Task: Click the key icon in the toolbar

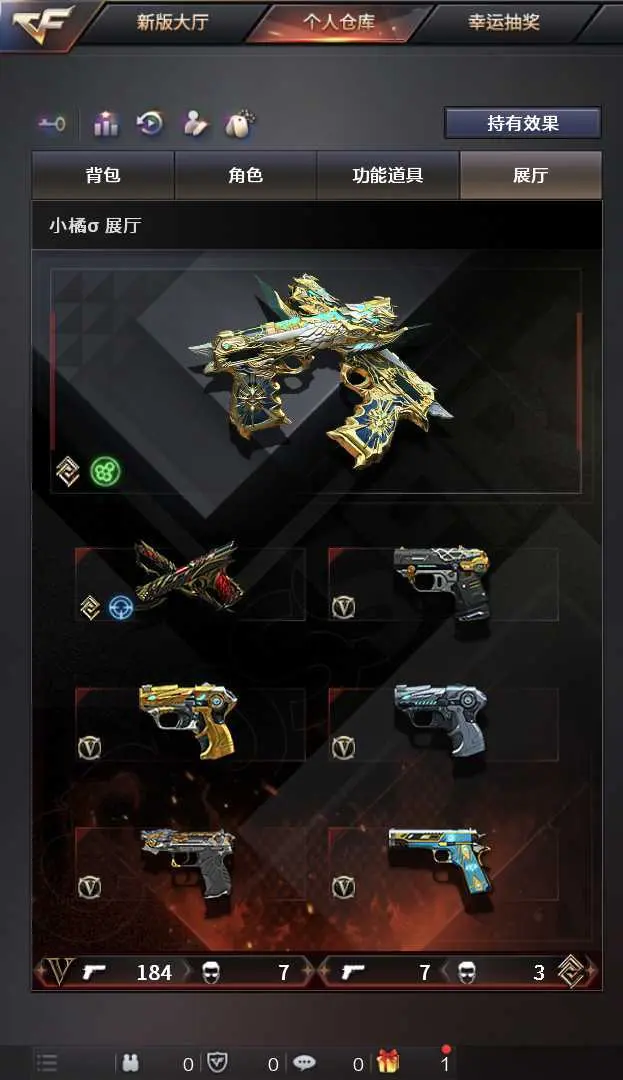Action: [52, 124]
